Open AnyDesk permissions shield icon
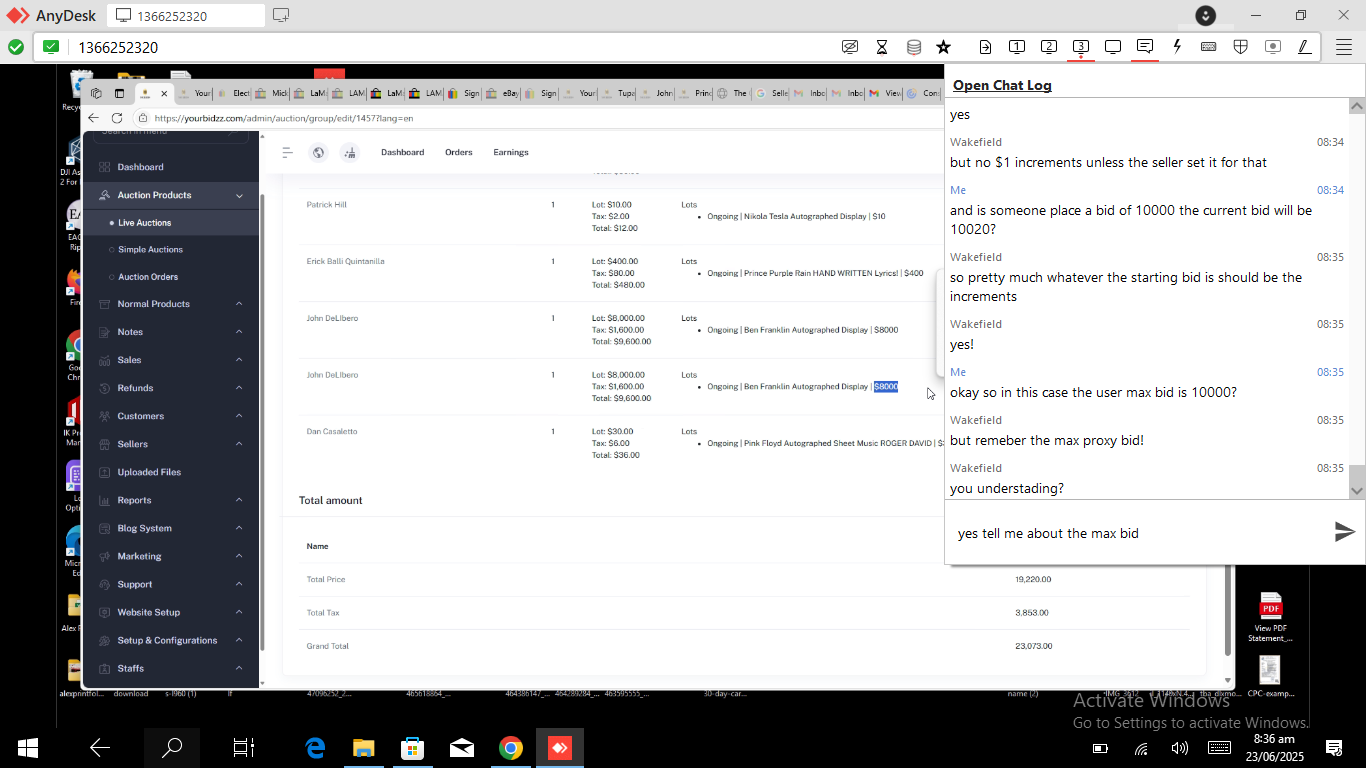The height and width of the screenshot is (768, 1366). 1241,47
